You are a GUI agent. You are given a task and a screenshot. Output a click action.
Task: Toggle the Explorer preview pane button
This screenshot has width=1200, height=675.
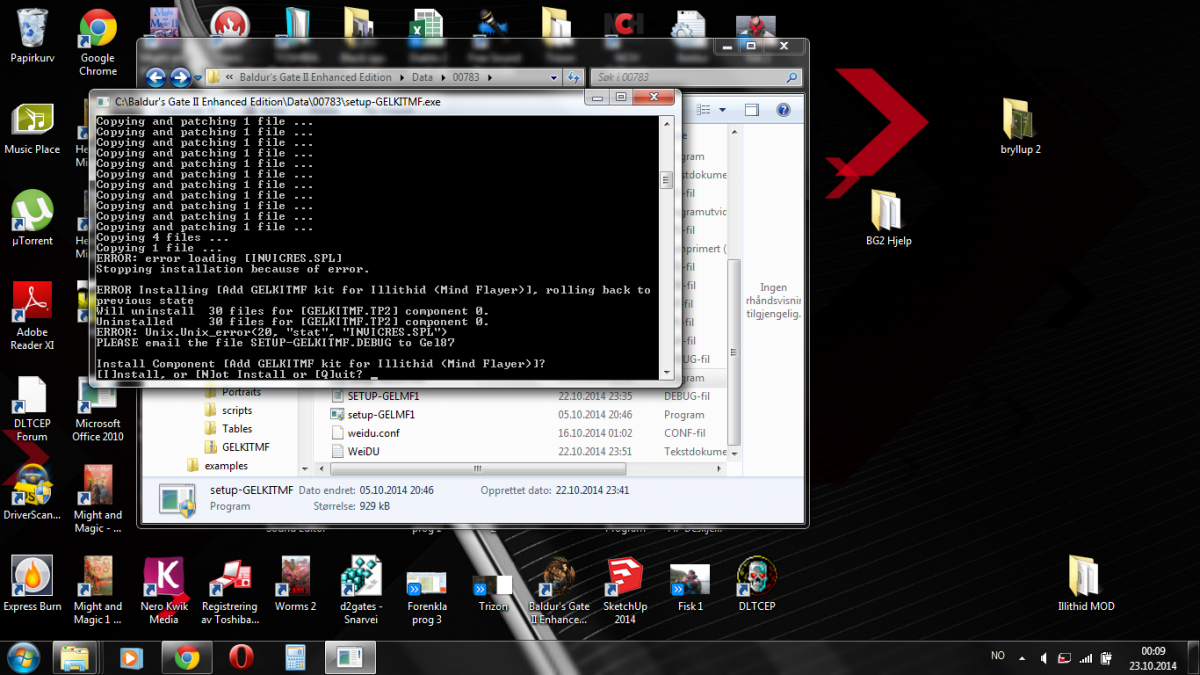coord(752,110)
